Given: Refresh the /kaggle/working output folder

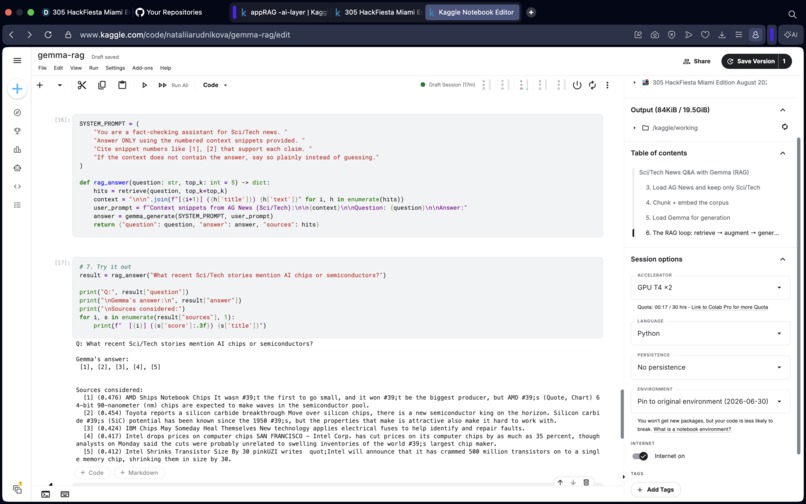Looking at the screenshot, I should [784, 127].
